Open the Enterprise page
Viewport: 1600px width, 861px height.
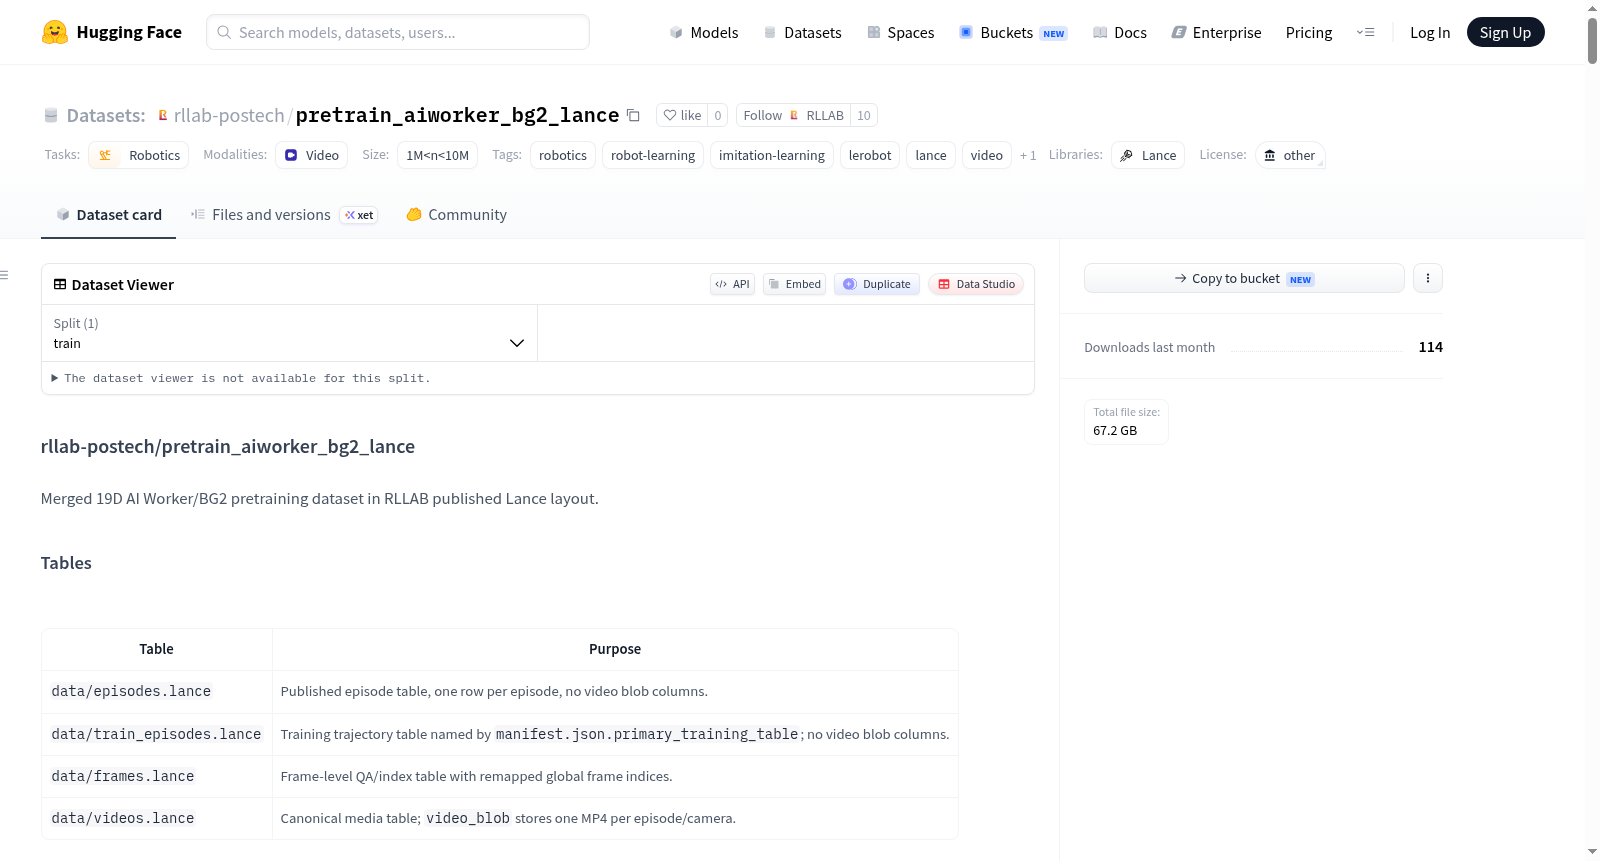[x=1217, y=32]
